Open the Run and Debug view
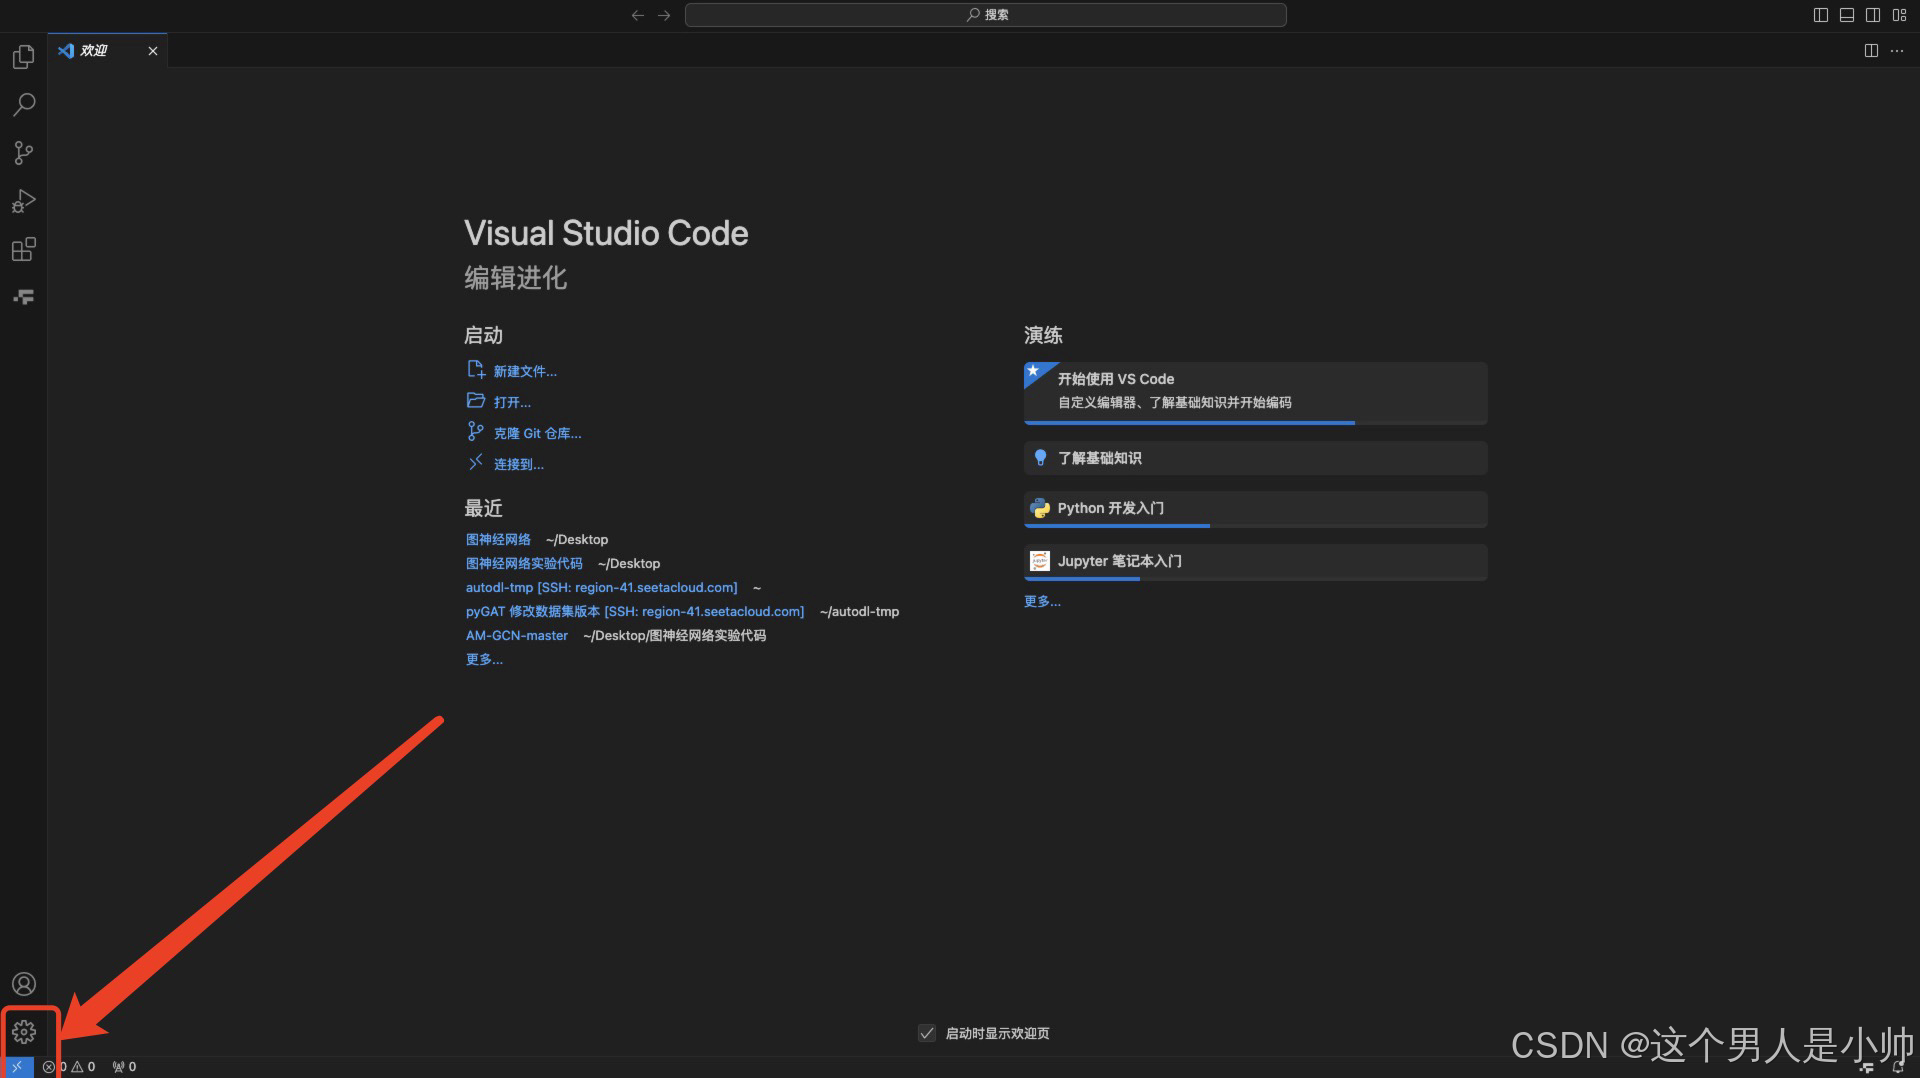Screen dimensions: 1920x1078 coord(24,201)
